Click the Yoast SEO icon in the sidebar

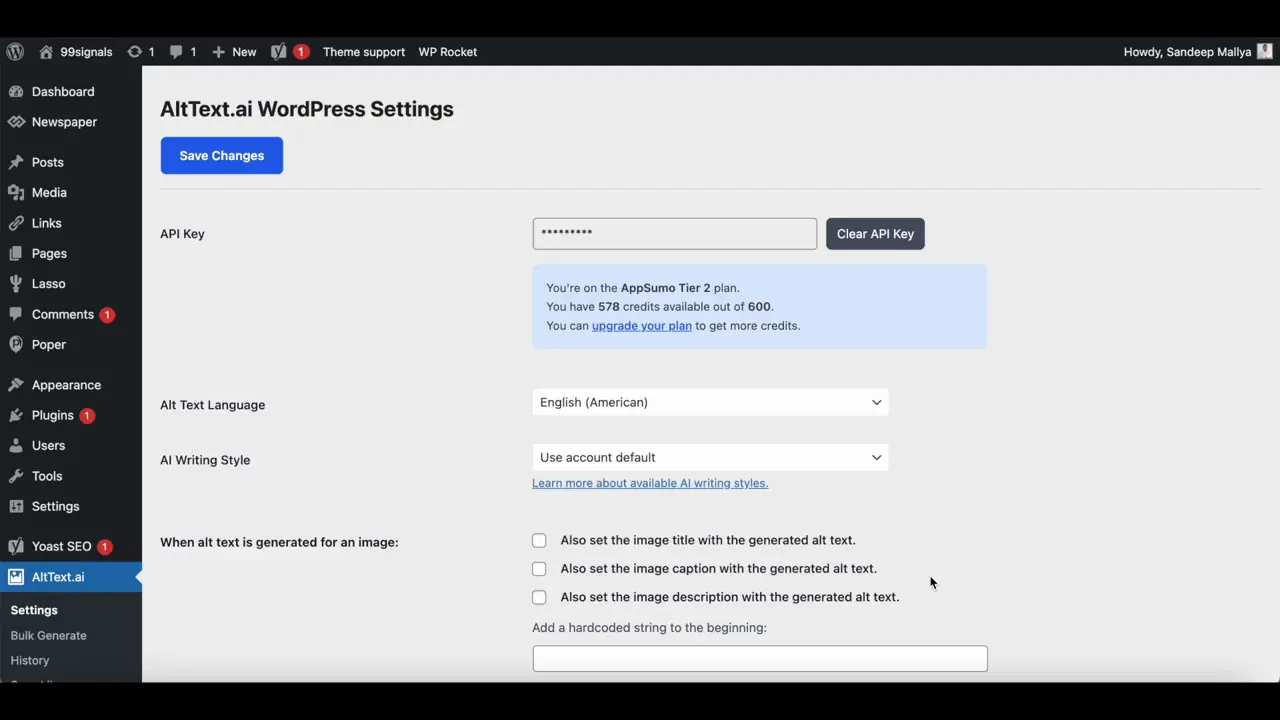click(15, 546)
